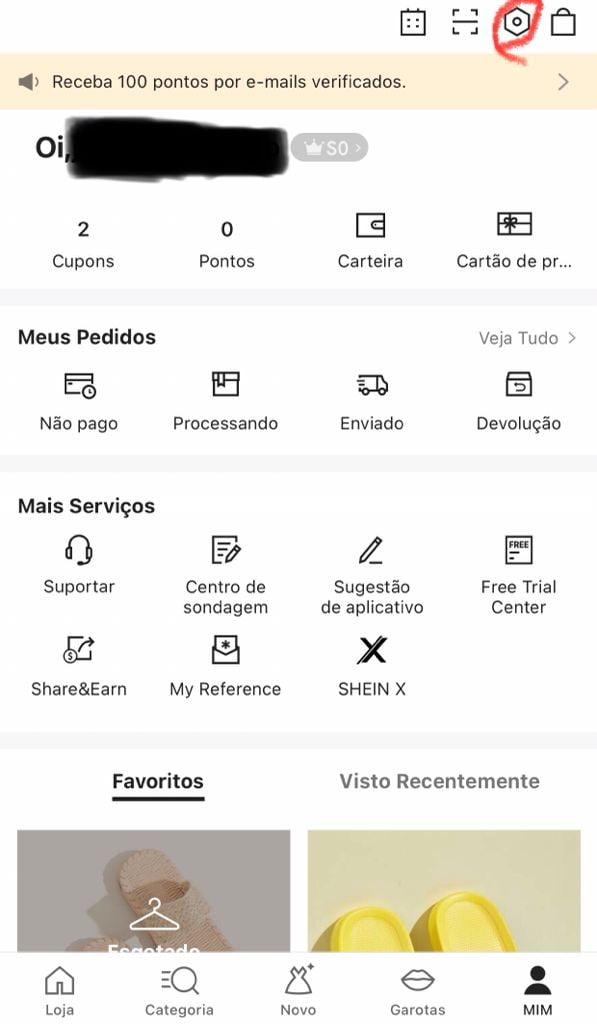The image size is (597, 1024).
Task: Open the 2 Cupons counter
Action: pos(83,244)
